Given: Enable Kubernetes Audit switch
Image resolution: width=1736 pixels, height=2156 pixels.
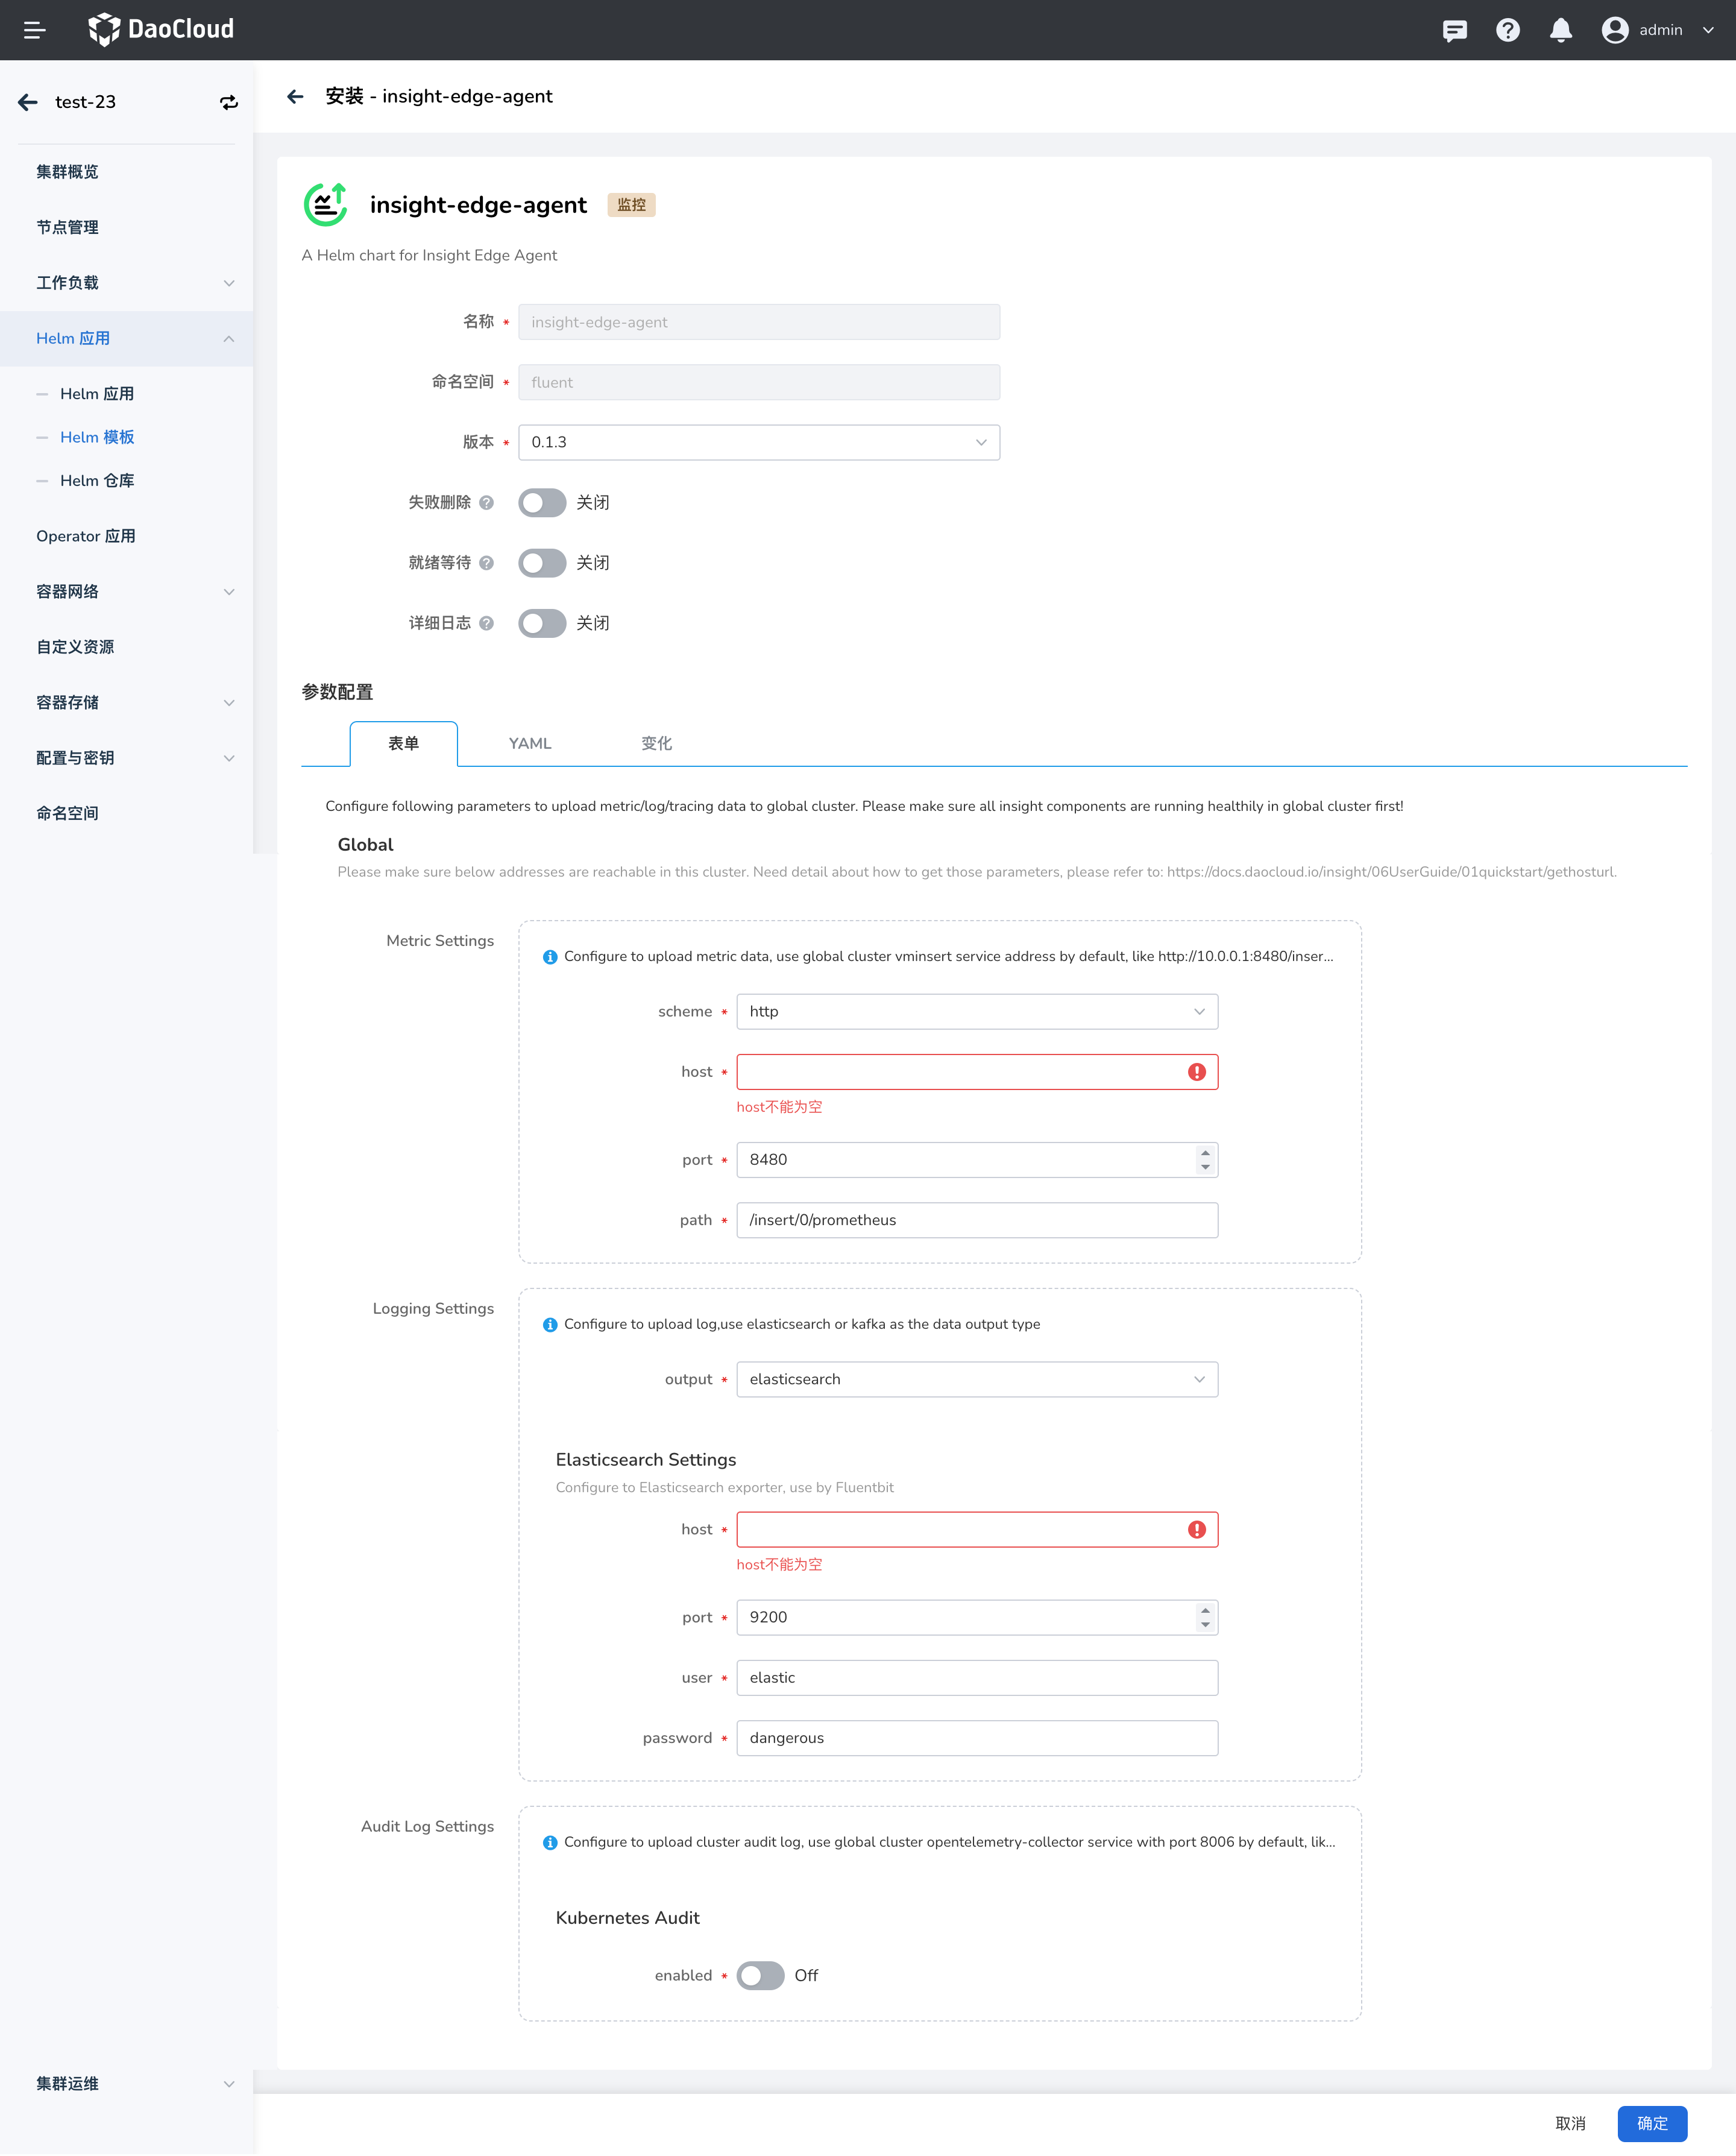Looking at the screenshot, I should click(760, 1976).
